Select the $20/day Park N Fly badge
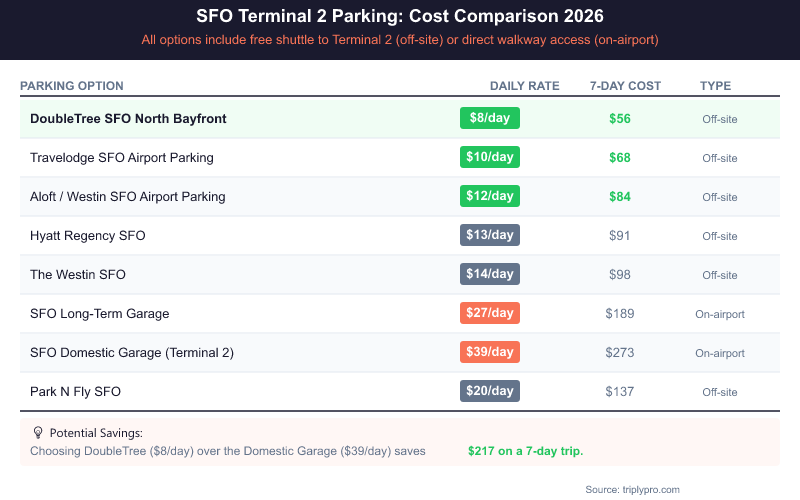 [x=490, y=391]
